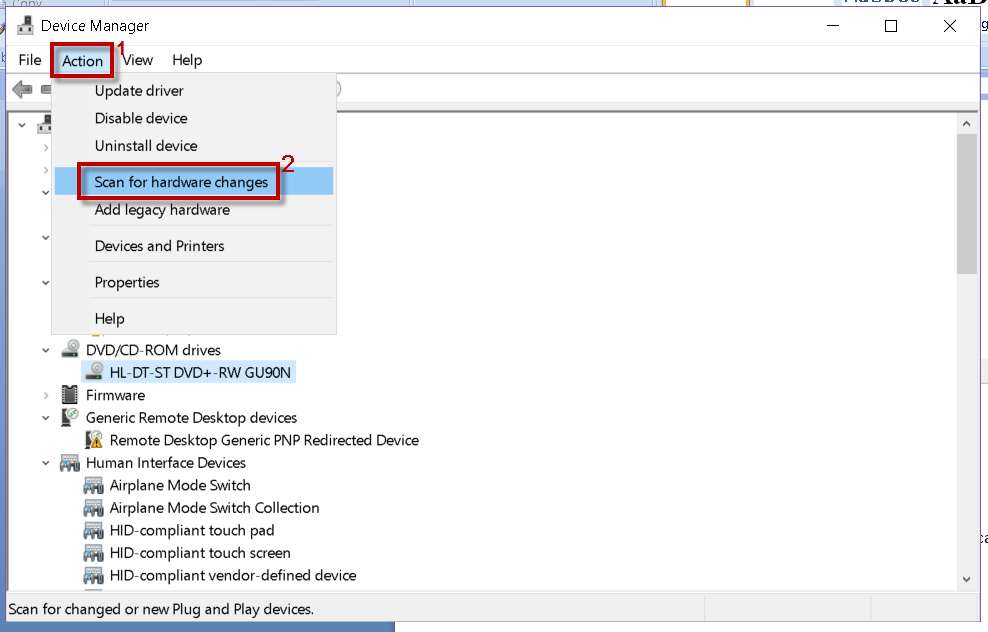Screen dimensions: 988x632
Task: Select the Airplane Mode Switch Collection entry
Action: tap(214, 508)
